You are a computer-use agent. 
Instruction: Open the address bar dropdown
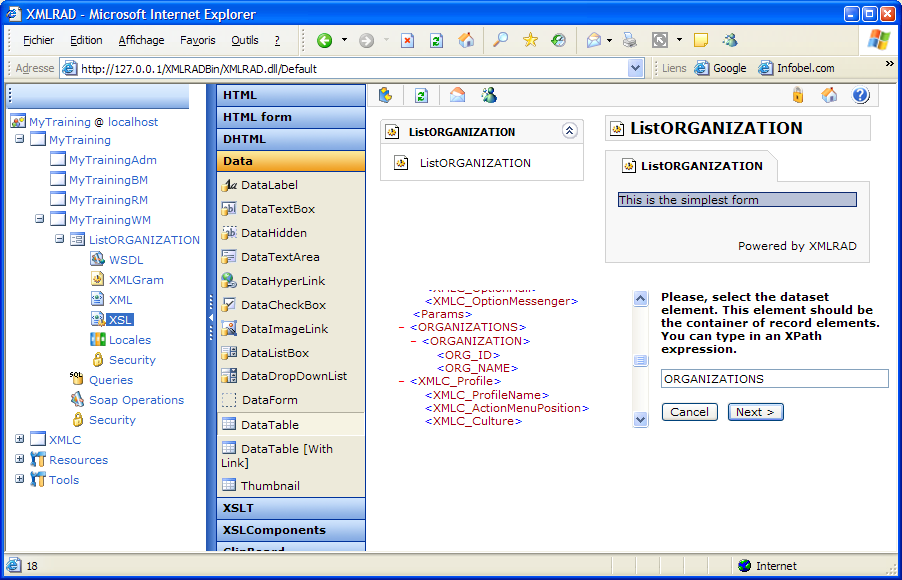pyautogui.click(x=636, y=69)
